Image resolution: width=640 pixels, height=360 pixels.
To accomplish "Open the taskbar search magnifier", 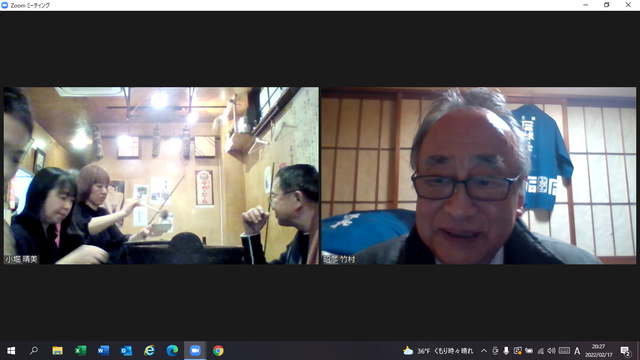I will [x=34, y=351].
